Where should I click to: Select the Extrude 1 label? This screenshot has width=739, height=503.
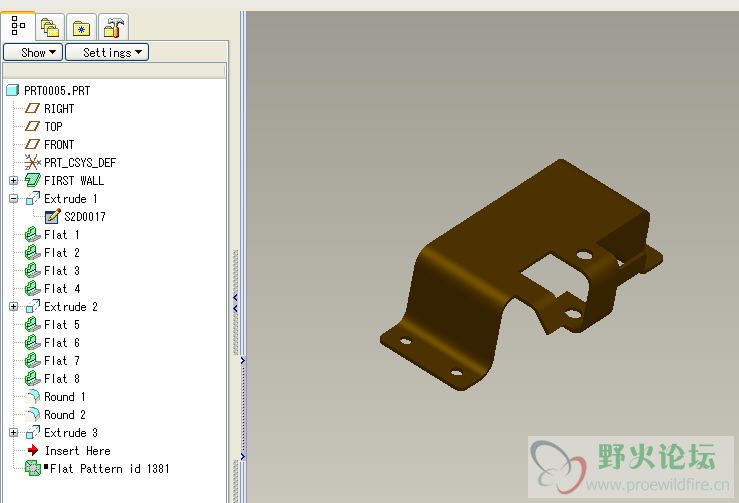[71, 199]
